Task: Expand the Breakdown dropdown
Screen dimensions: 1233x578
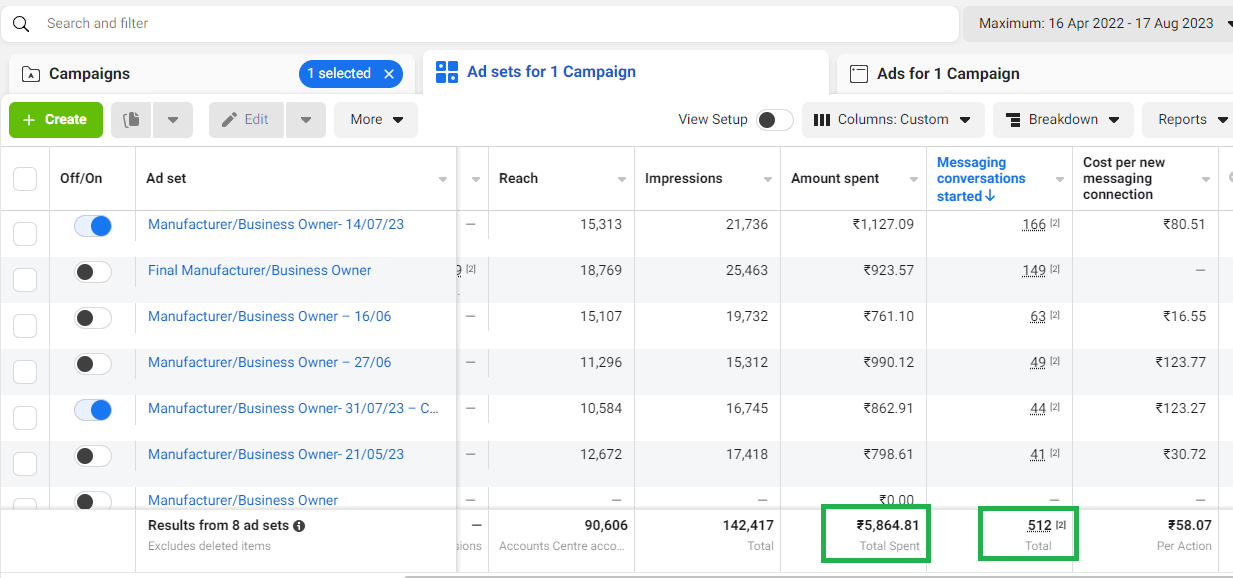Action: (x=1062, y=120)
